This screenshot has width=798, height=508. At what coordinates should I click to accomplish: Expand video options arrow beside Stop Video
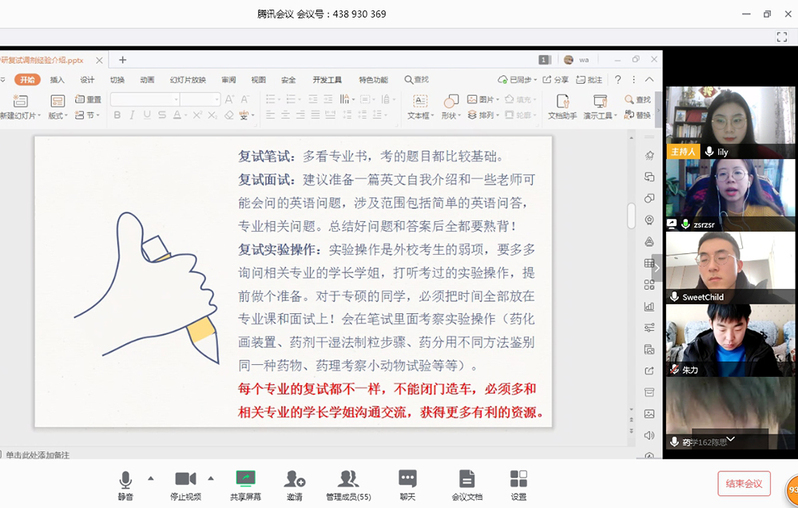pyautogui.click(x=212, y=478)
